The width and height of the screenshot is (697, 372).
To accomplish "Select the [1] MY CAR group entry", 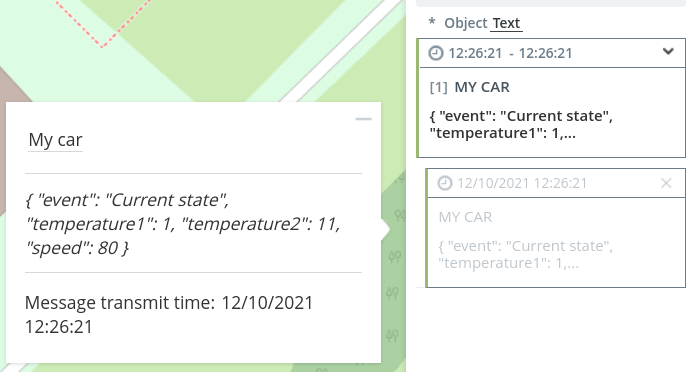I will pos(469,87).
